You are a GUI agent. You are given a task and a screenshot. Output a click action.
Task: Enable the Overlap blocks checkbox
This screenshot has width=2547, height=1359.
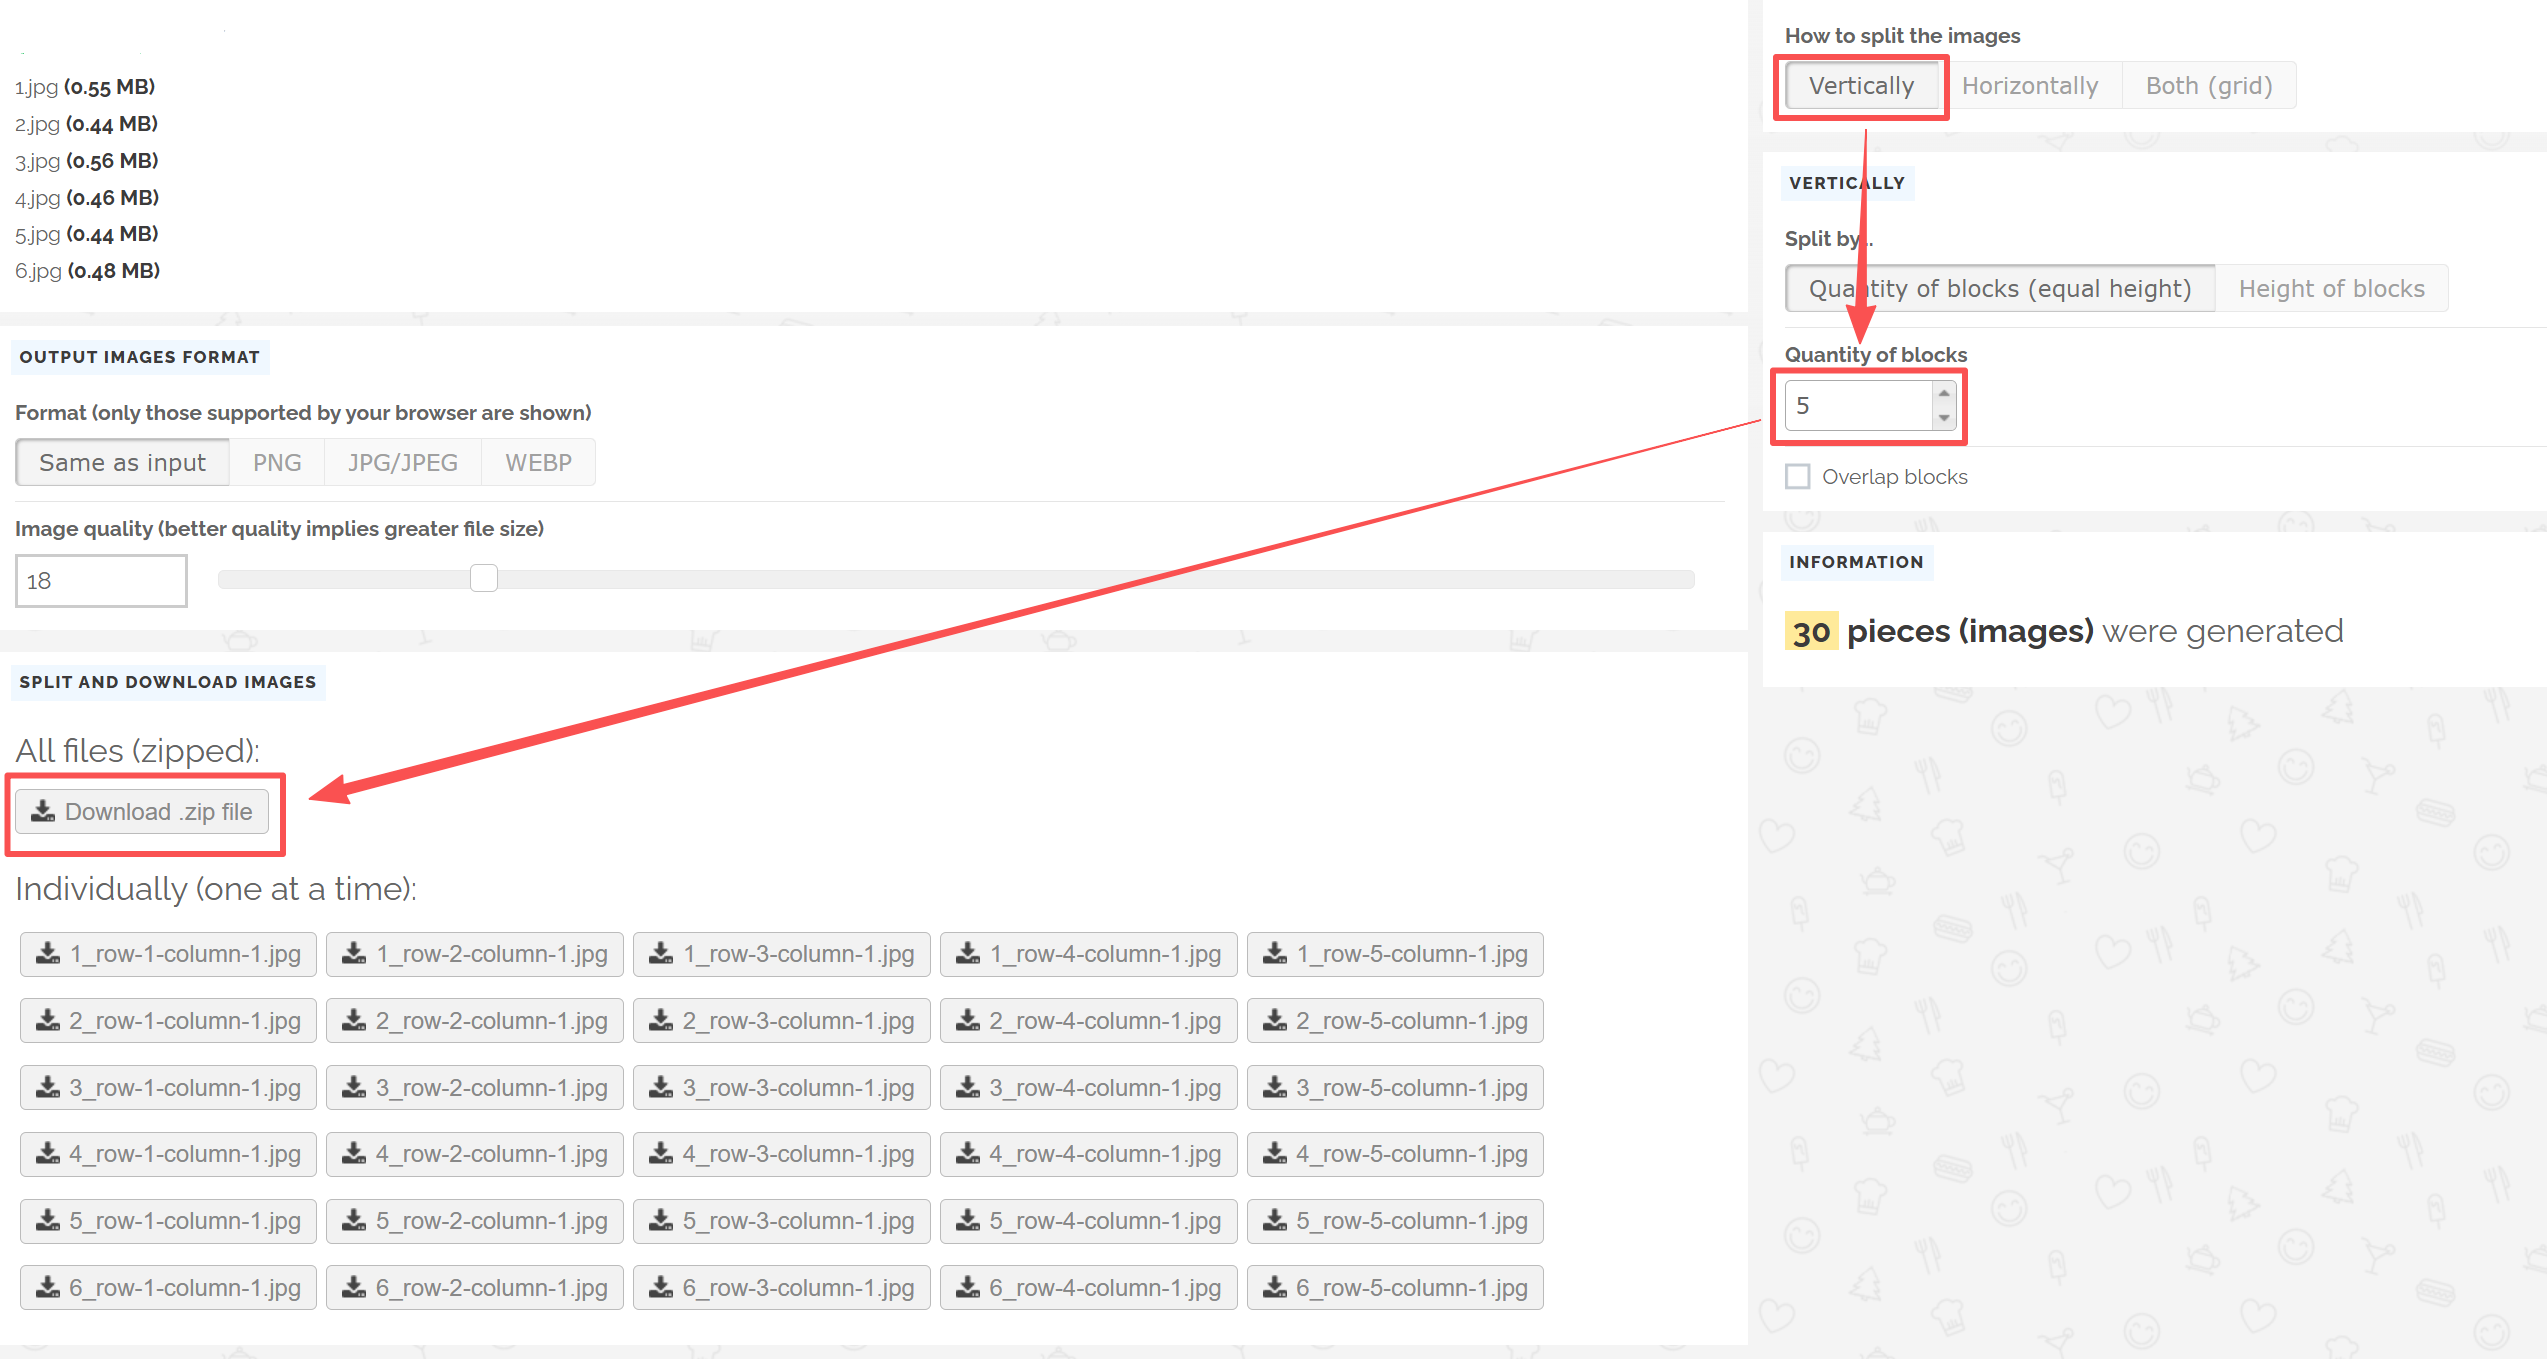pyautogui.click(x=1798, y=477)
